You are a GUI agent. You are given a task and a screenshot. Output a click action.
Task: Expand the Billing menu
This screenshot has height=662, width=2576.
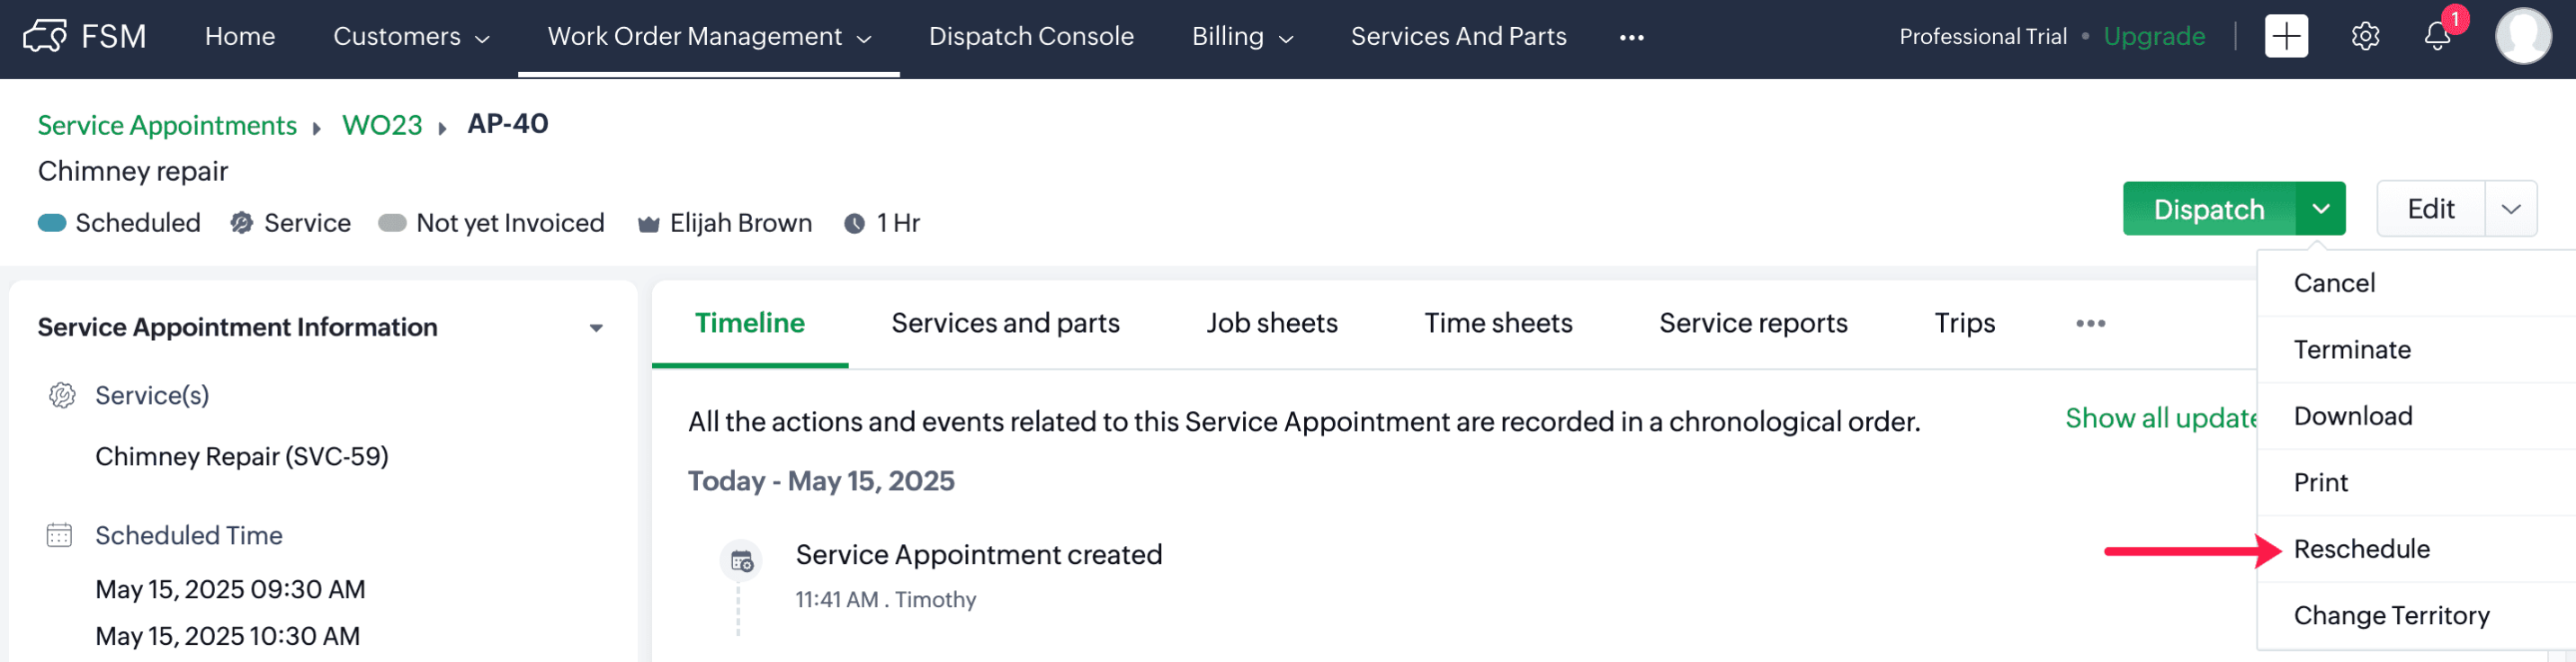(x=1242, y=37)
